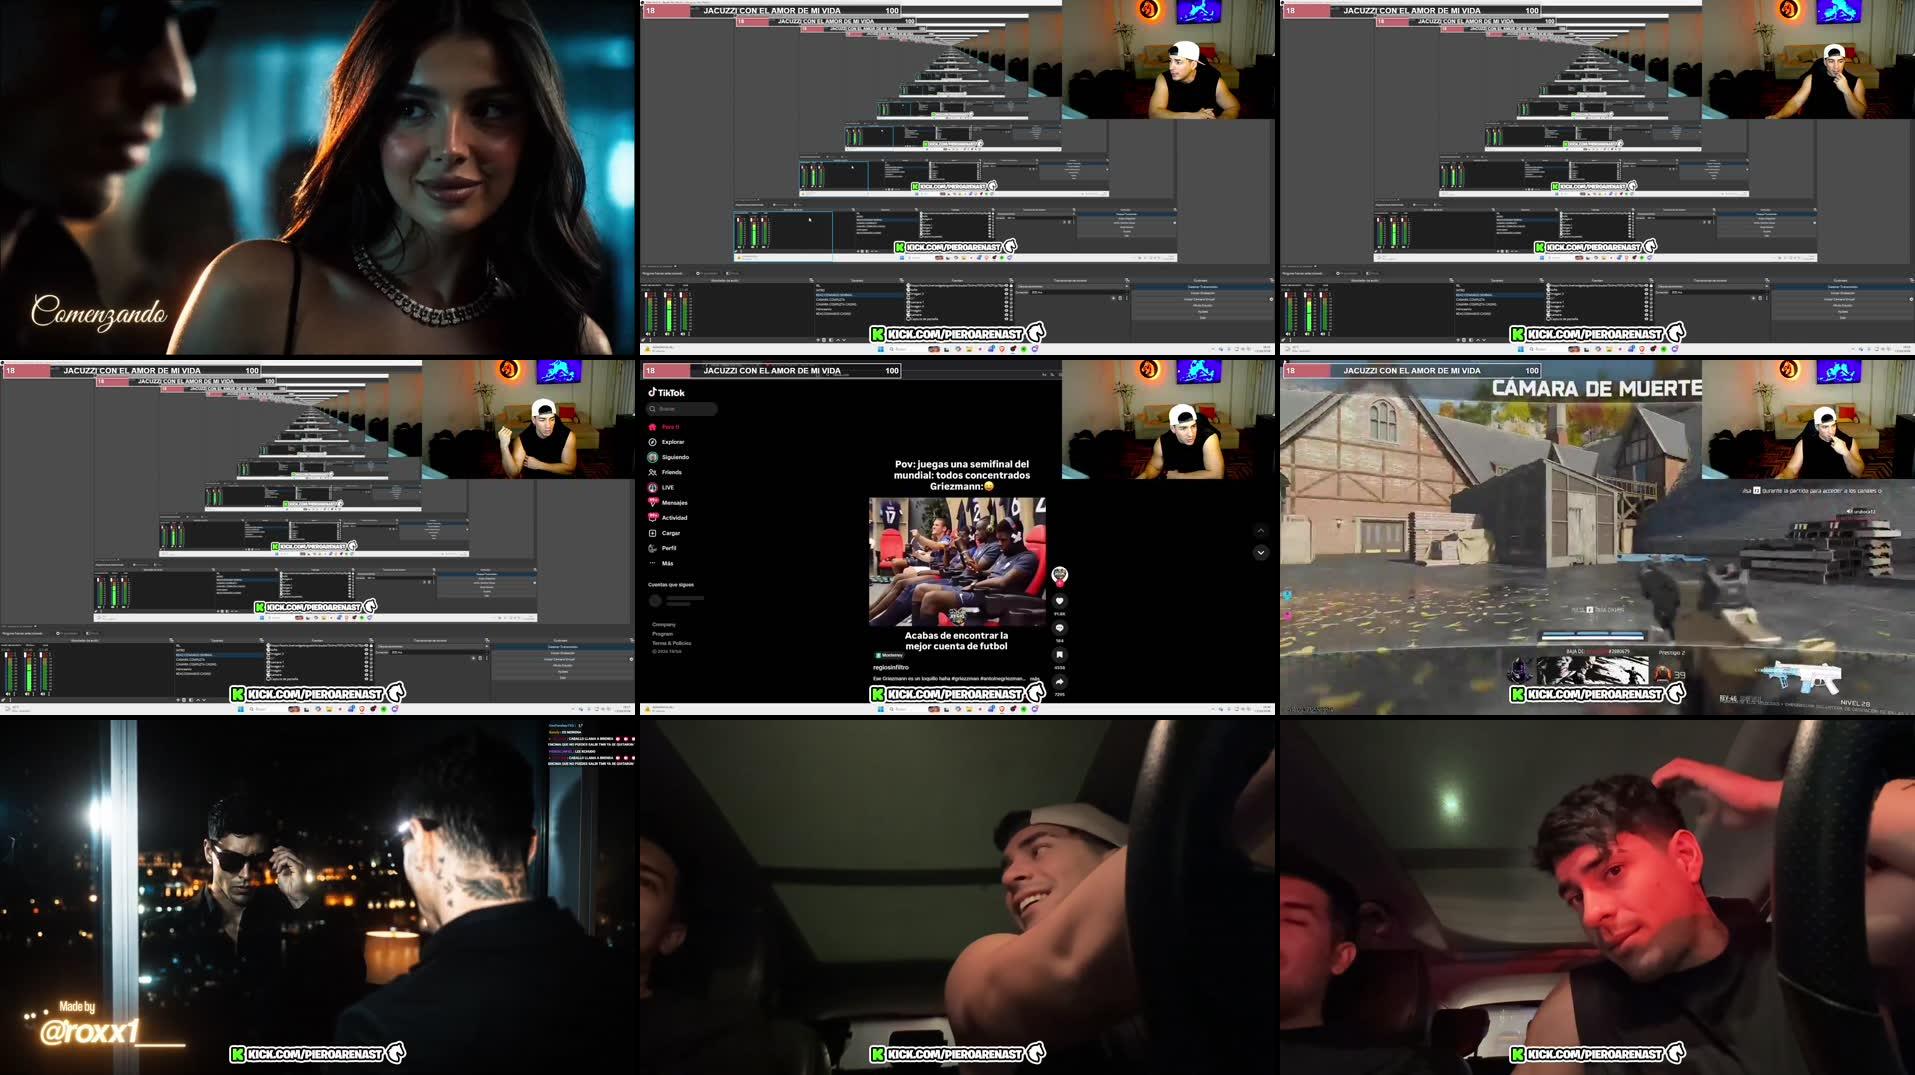Click the video author's round avatar
The height and width of the screenshot is (1075, 1915).
pos(1060,574)
